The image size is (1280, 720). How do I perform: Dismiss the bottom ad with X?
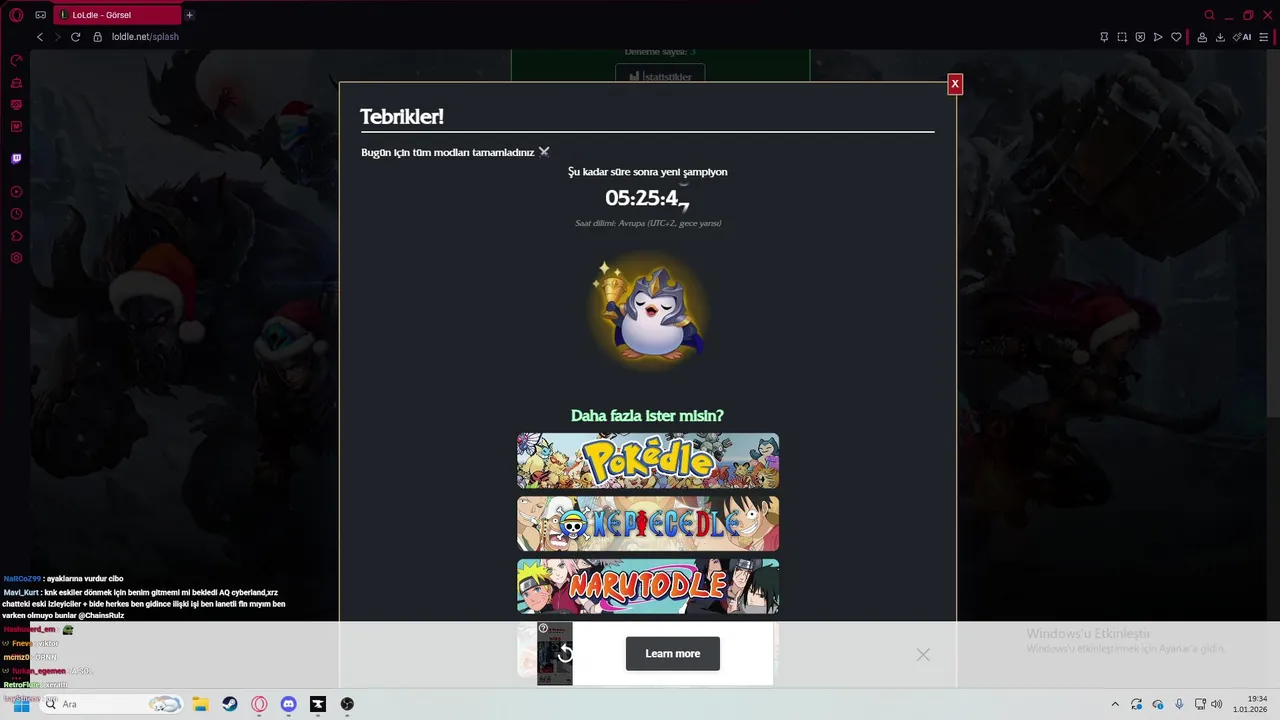click(x=923, y=654)
